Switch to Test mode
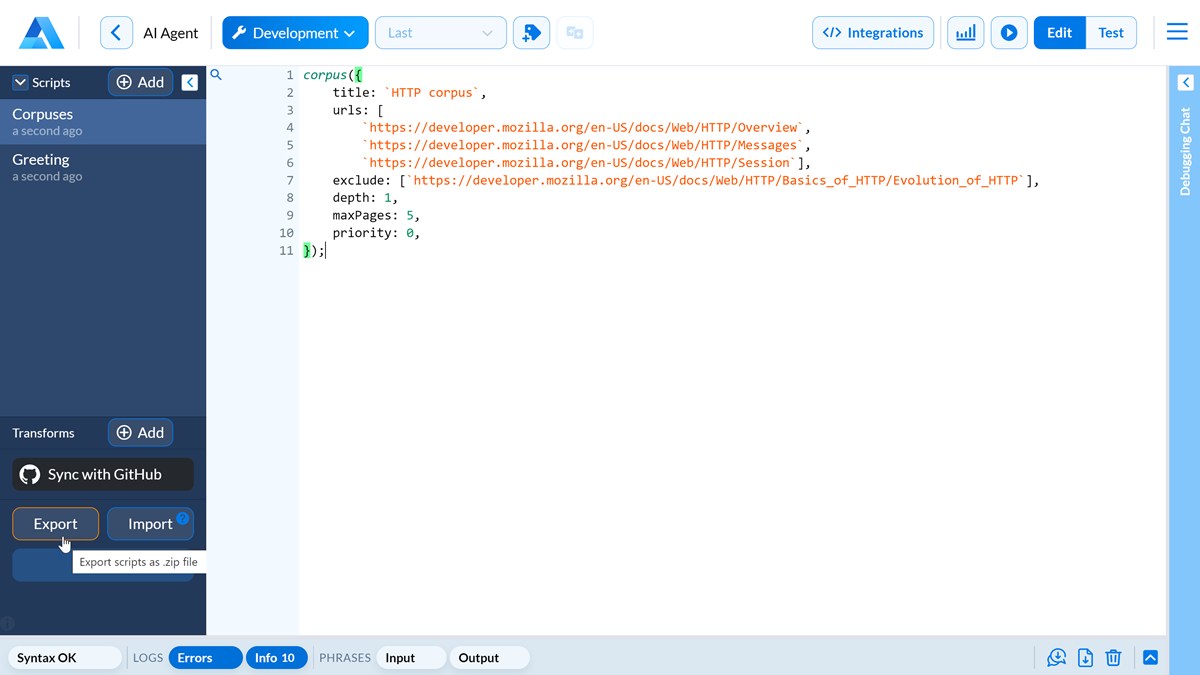 point(1111,32)
